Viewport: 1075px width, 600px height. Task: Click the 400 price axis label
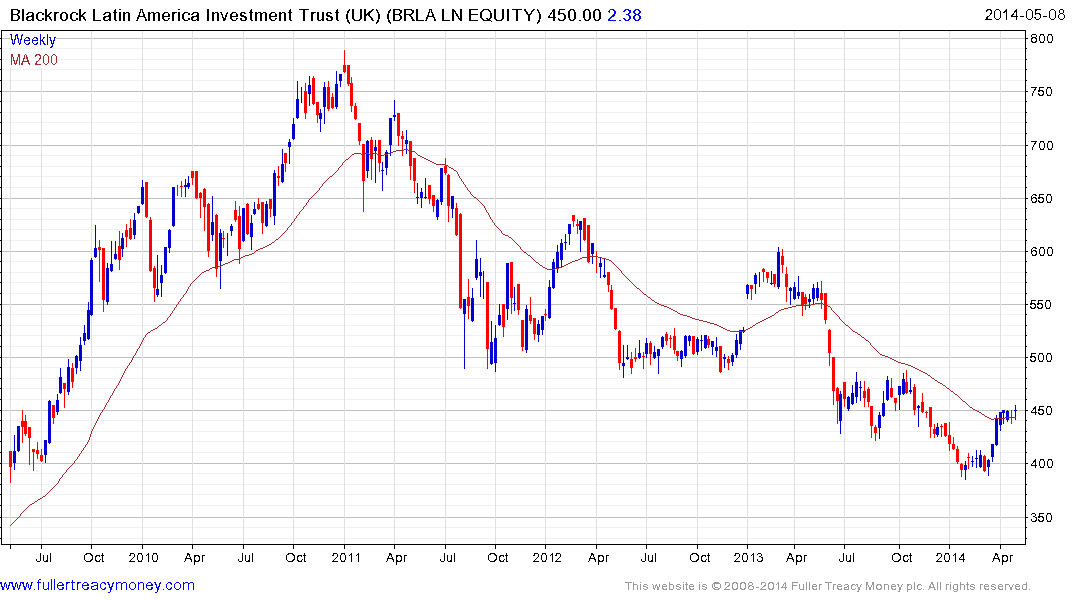pos(1041,464)
